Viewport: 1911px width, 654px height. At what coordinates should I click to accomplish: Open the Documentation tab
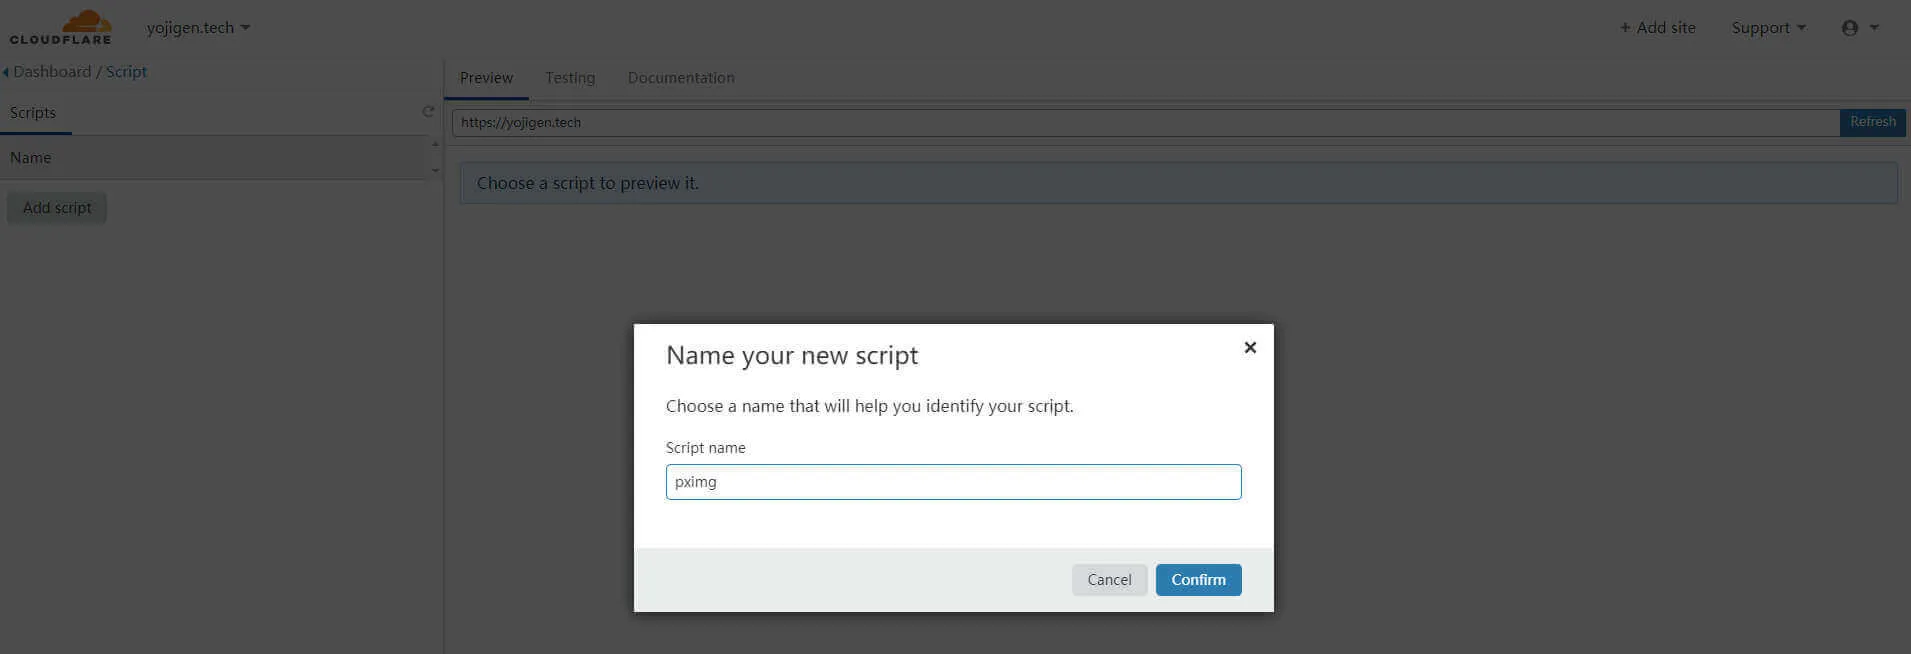click(681, 78)
